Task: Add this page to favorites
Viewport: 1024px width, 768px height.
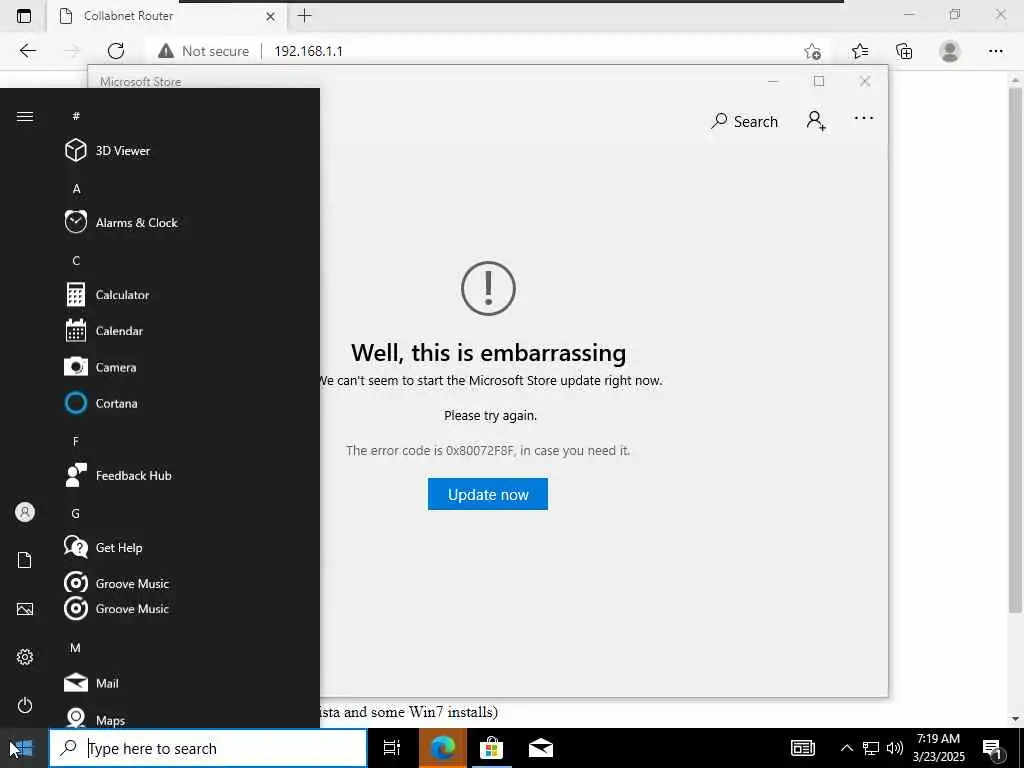Action: (812, 51)
